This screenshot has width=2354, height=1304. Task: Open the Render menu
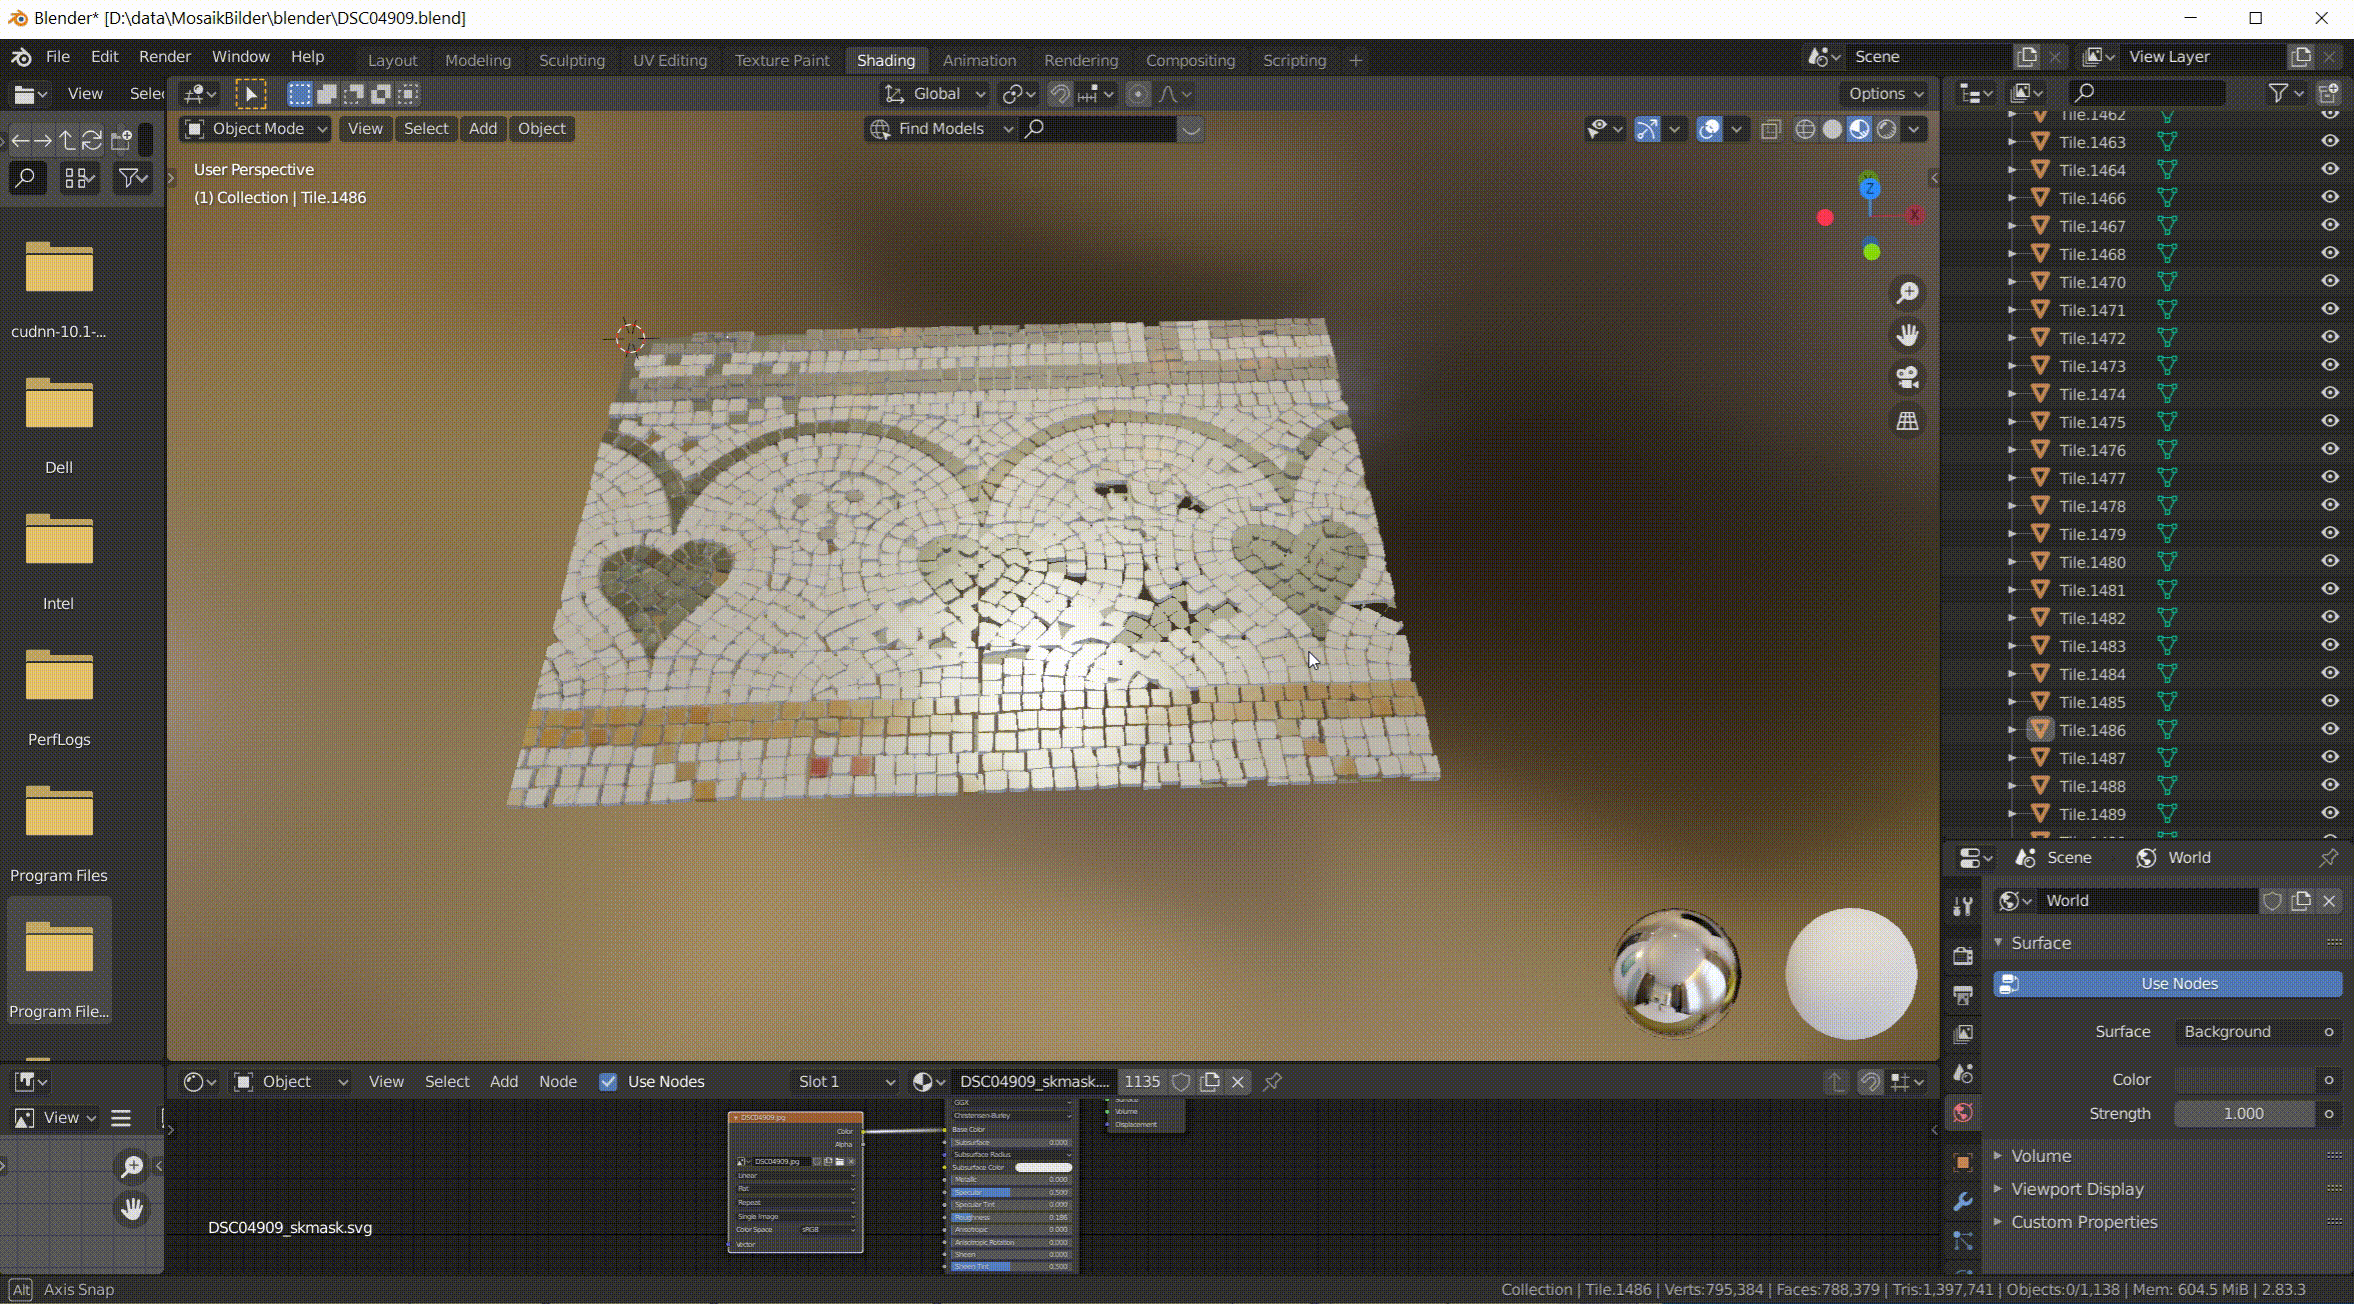pos(164,56)
